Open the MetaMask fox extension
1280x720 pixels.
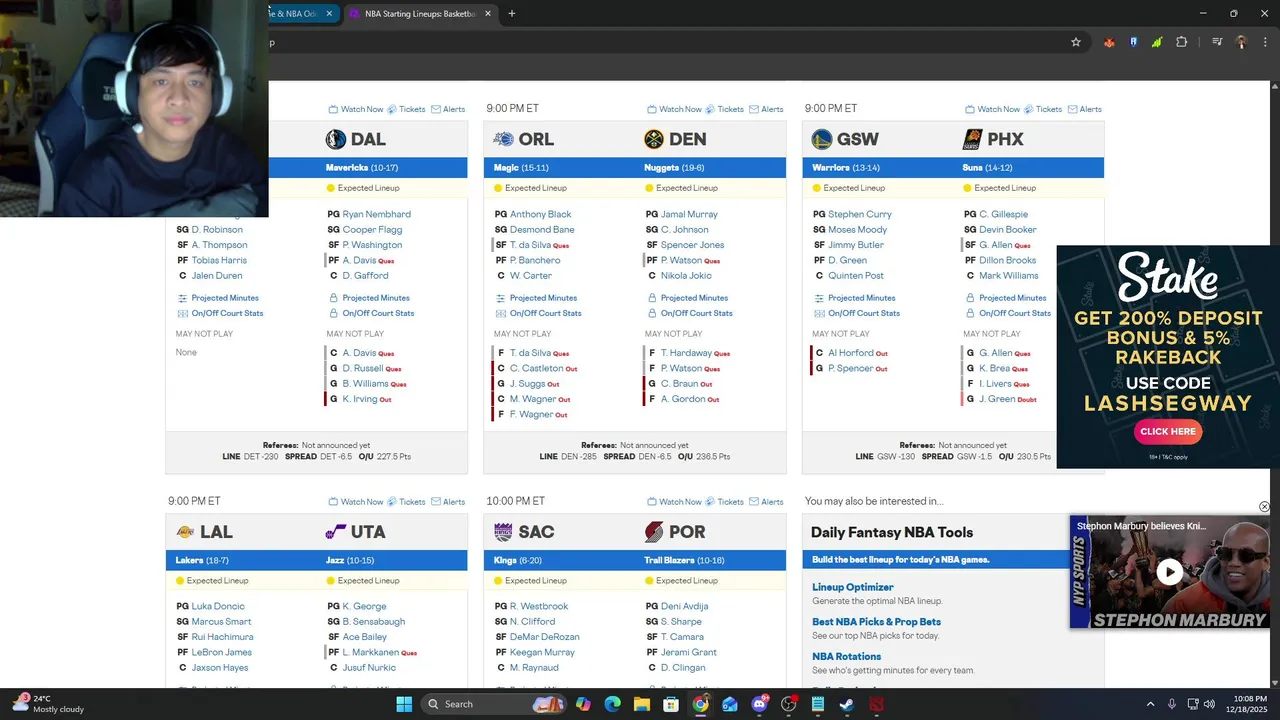point(1109,42)
